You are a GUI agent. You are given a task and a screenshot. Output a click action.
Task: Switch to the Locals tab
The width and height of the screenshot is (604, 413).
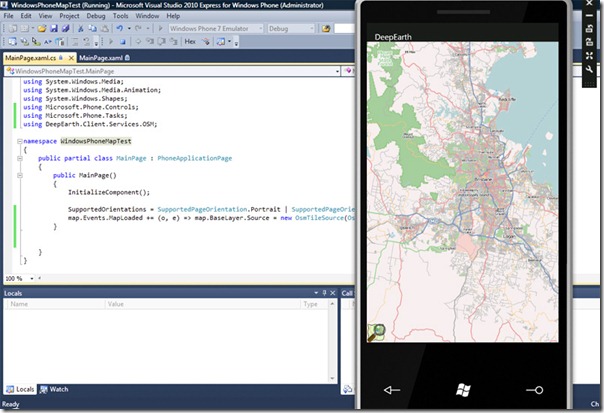coord(20,389)
